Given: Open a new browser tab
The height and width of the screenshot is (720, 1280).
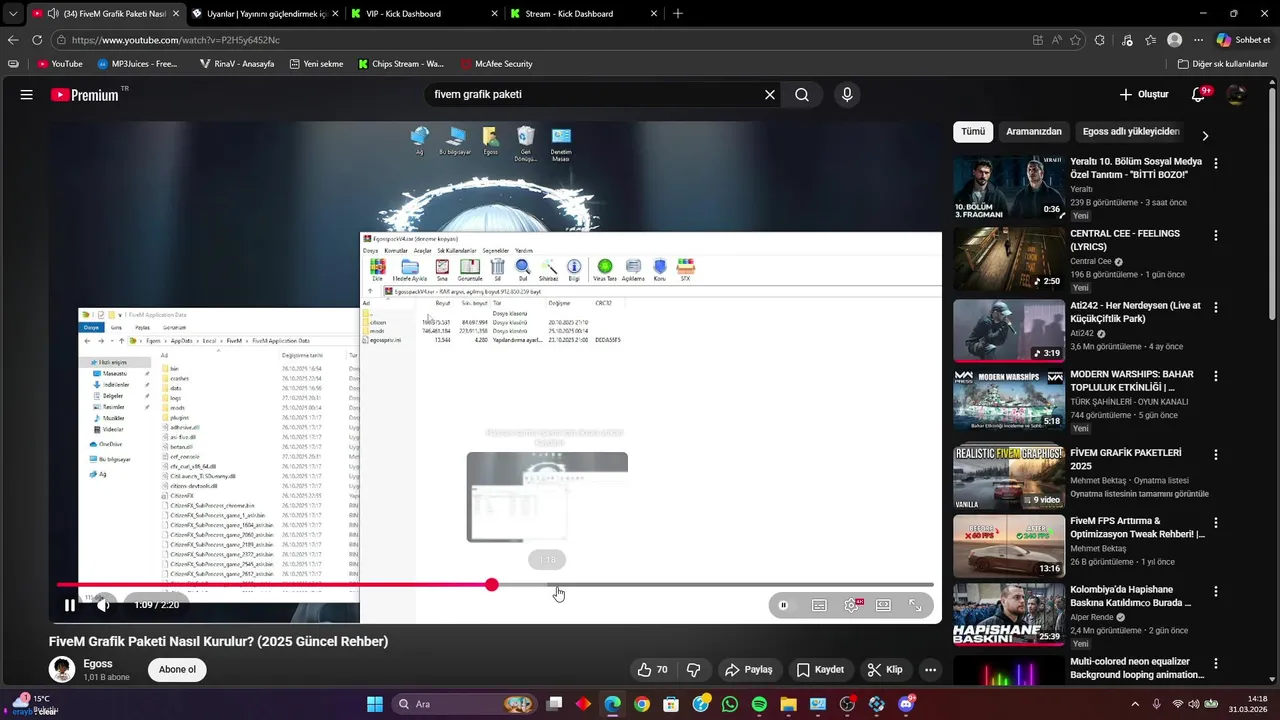Looking at the screenshot, I should pos(678,14).
